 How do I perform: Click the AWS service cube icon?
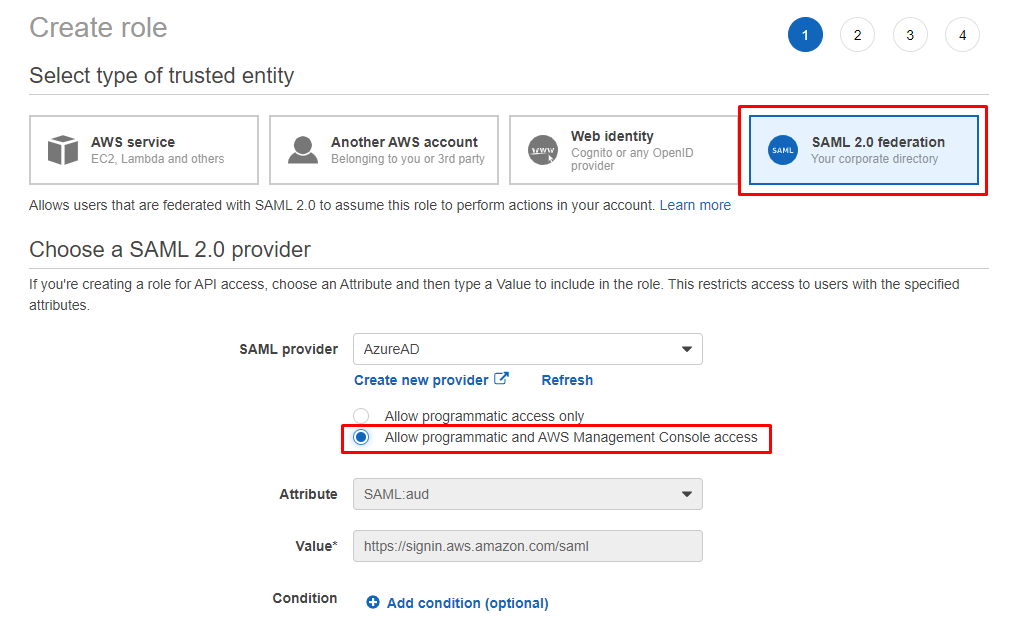click(x=63, y=150)
